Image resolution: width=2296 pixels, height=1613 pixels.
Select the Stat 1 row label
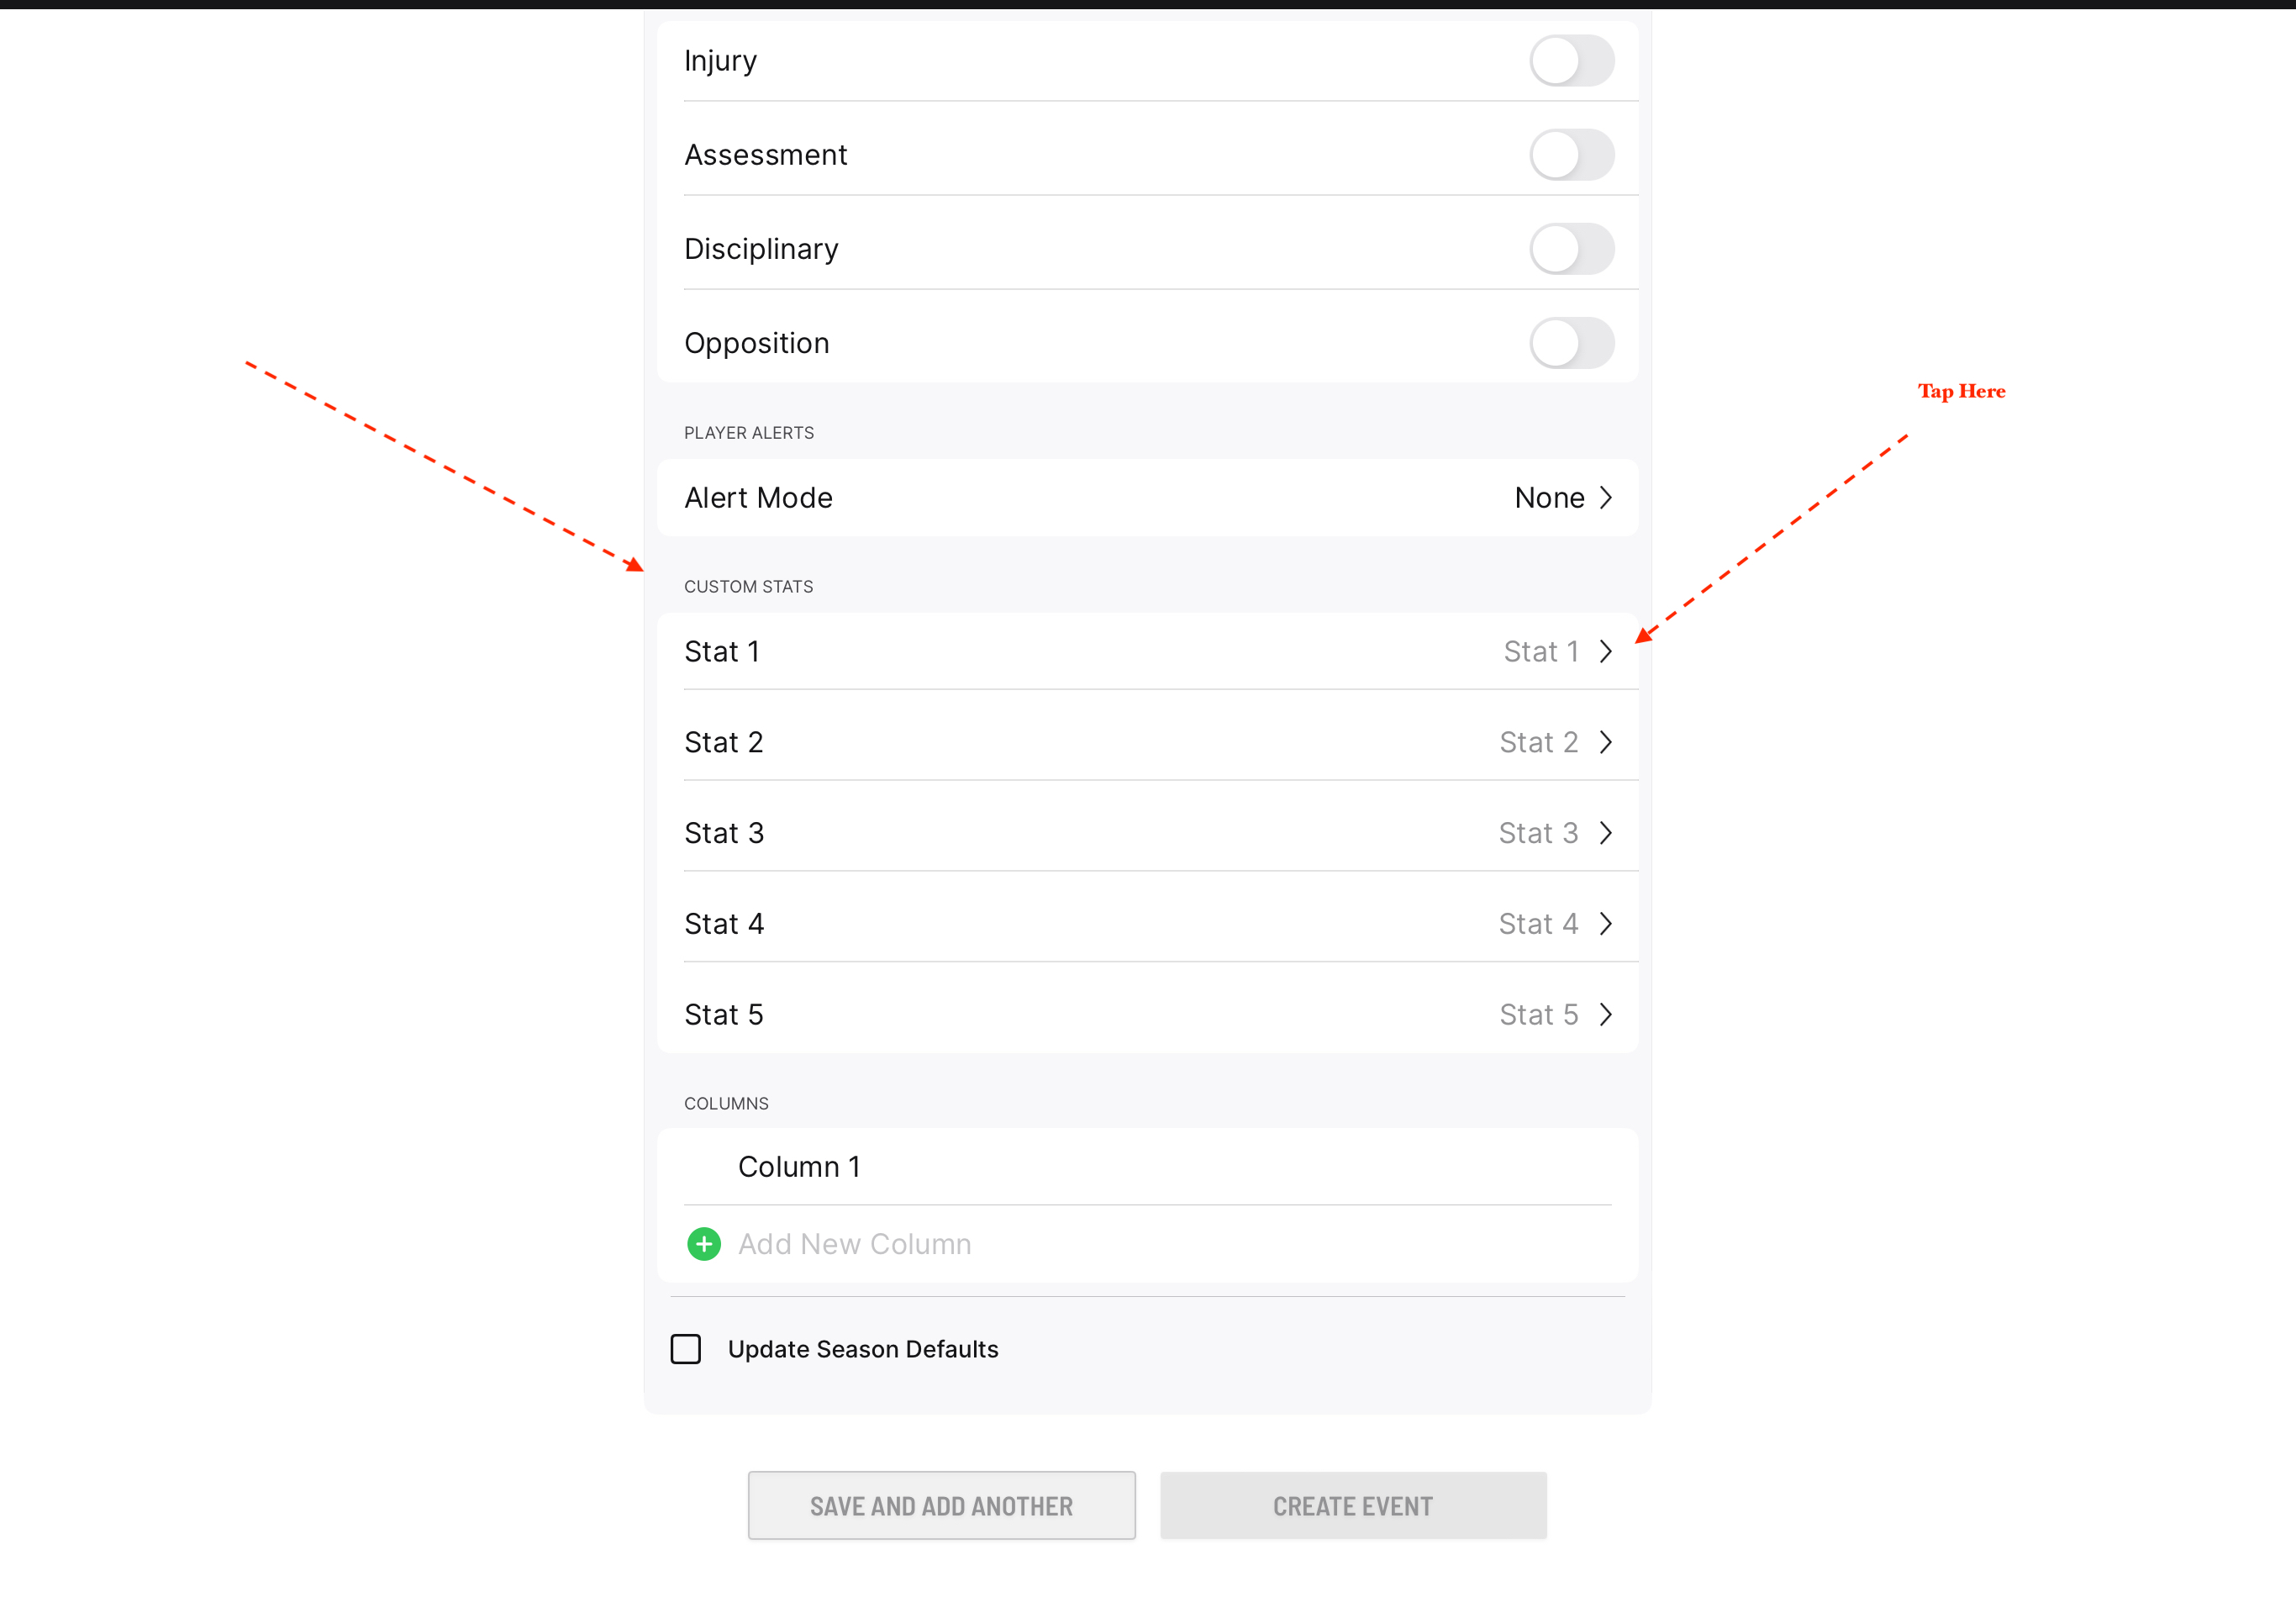(x=722, y=652)
